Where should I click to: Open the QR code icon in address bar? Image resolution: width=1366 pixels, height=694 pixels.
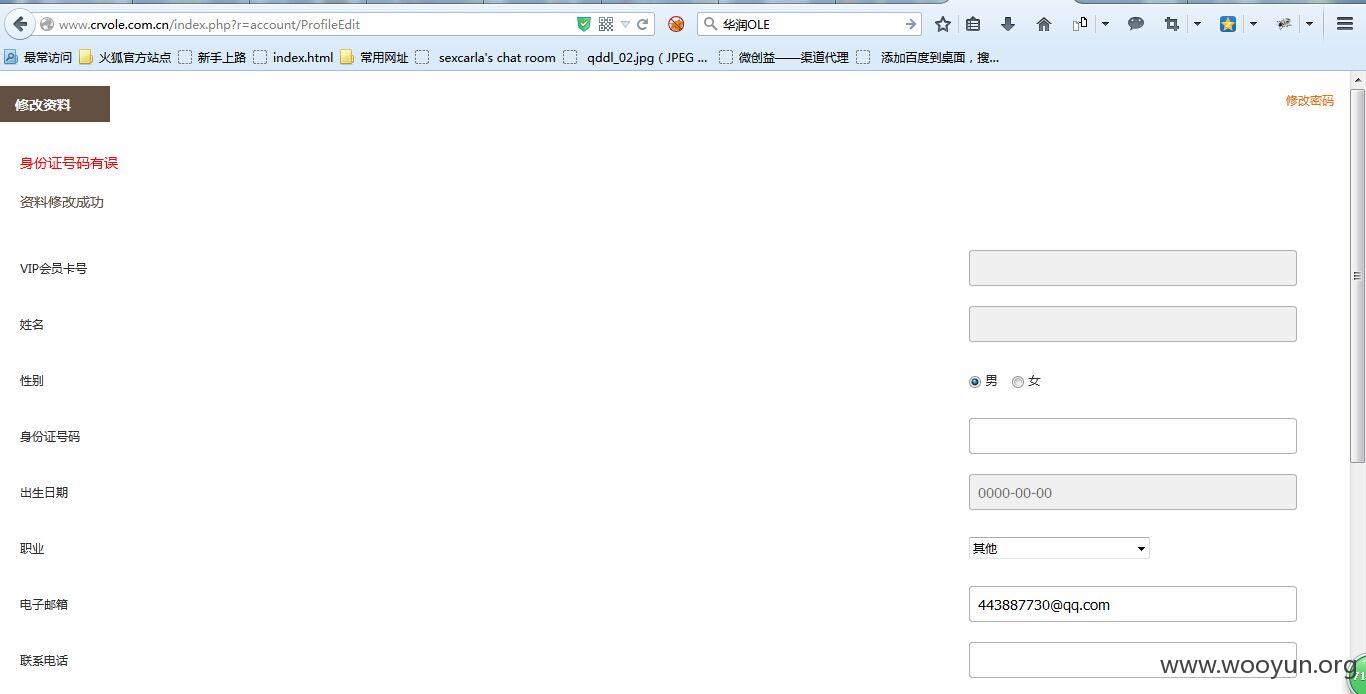click(x=606, y=24)
